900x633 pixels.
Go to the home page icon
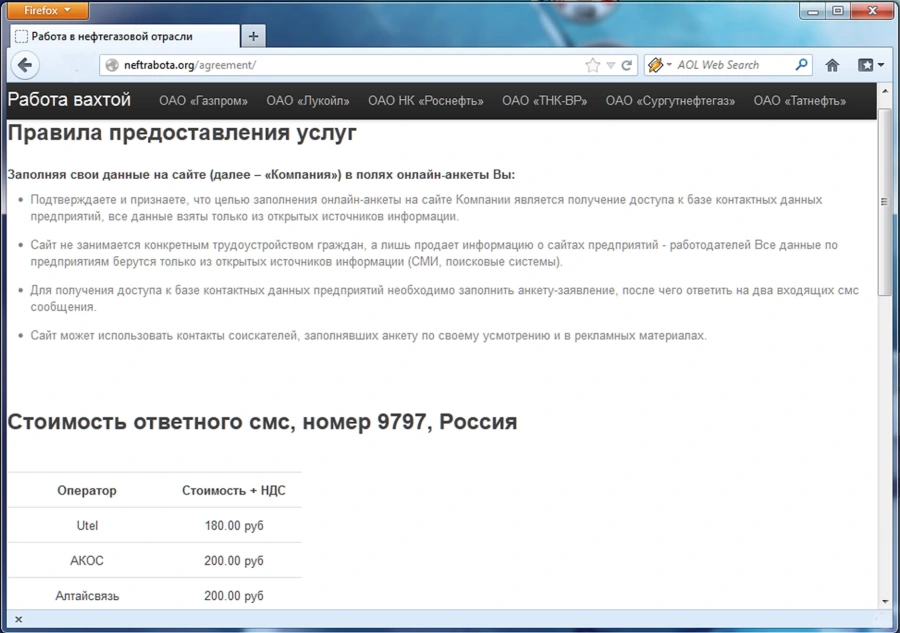(832, 65)
